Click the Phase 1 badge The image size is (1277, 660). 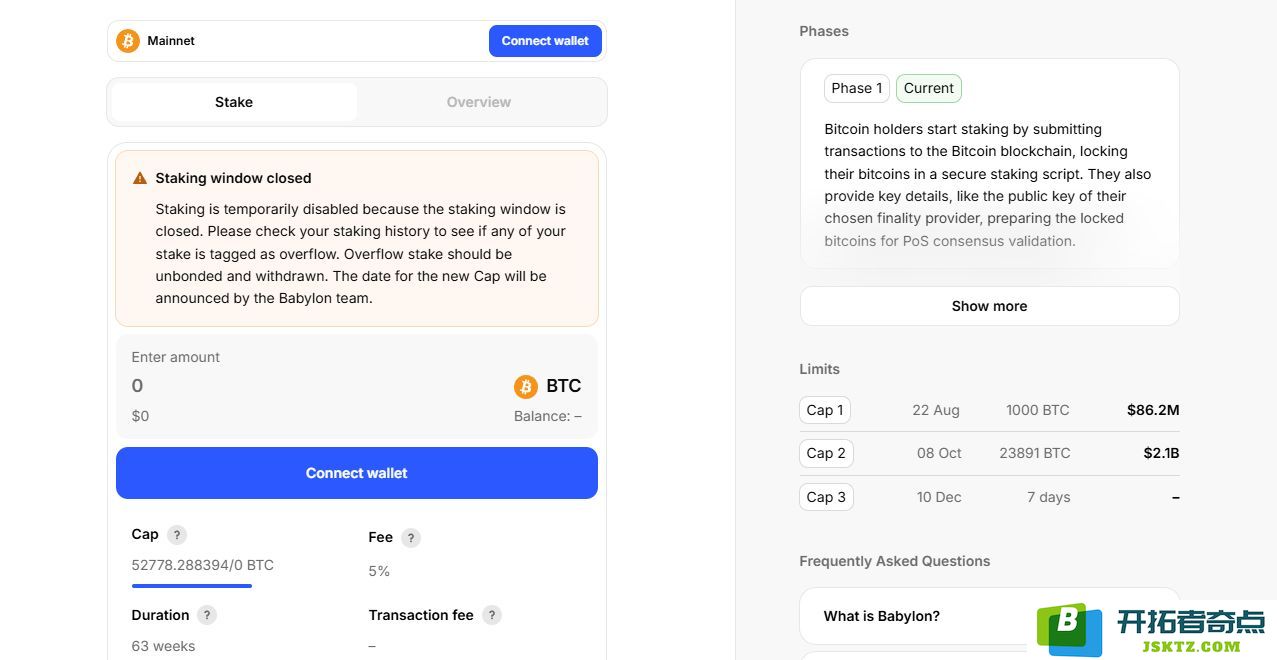[x=857, y=88]
